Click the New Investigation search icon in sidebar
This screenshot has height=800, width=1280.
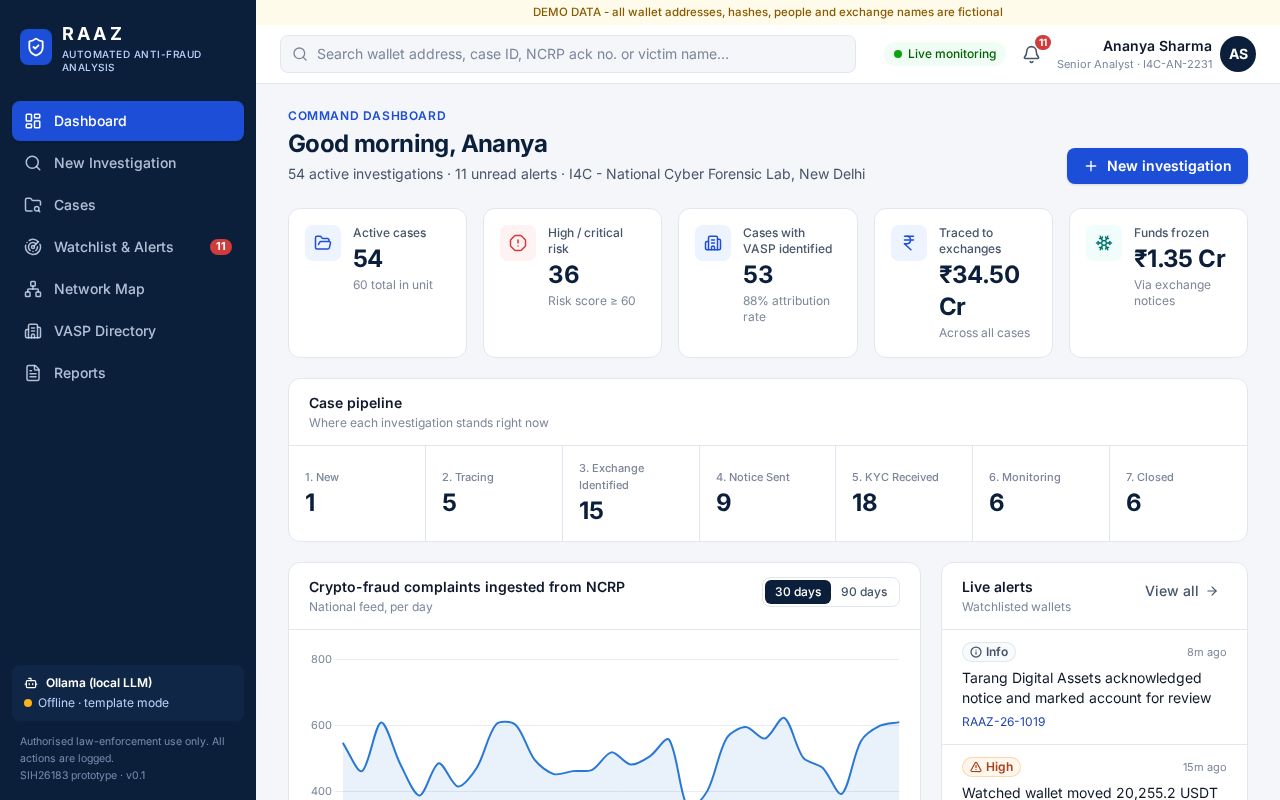point(33,163)
